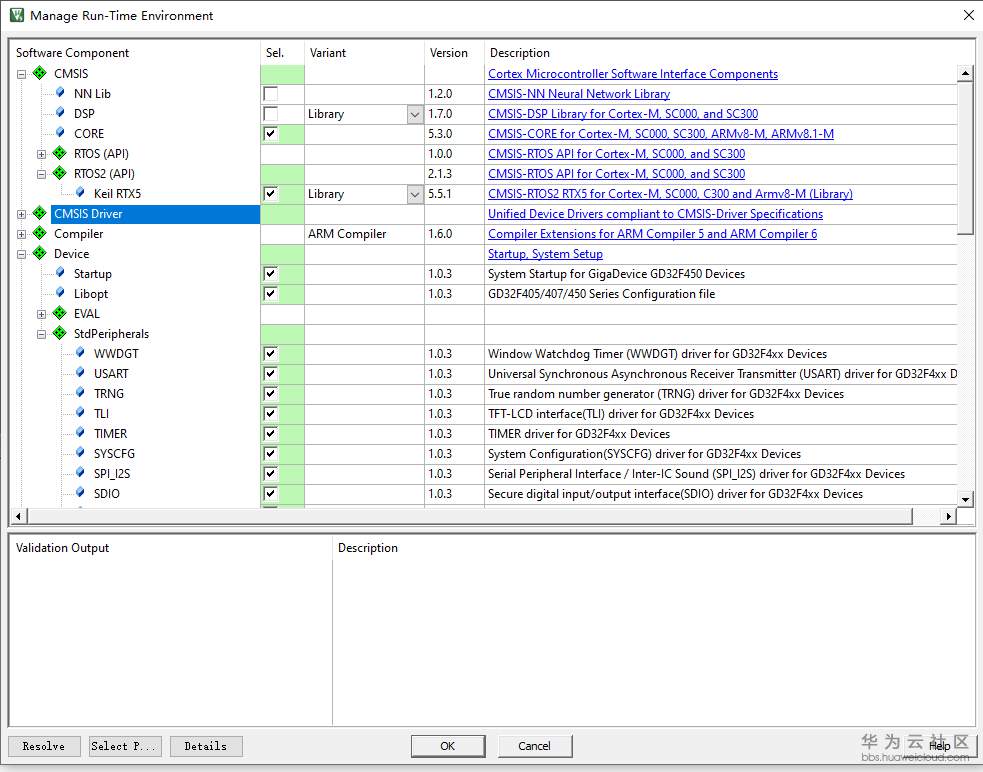Click the blue icon beside Libopt

tap(60, 293)
